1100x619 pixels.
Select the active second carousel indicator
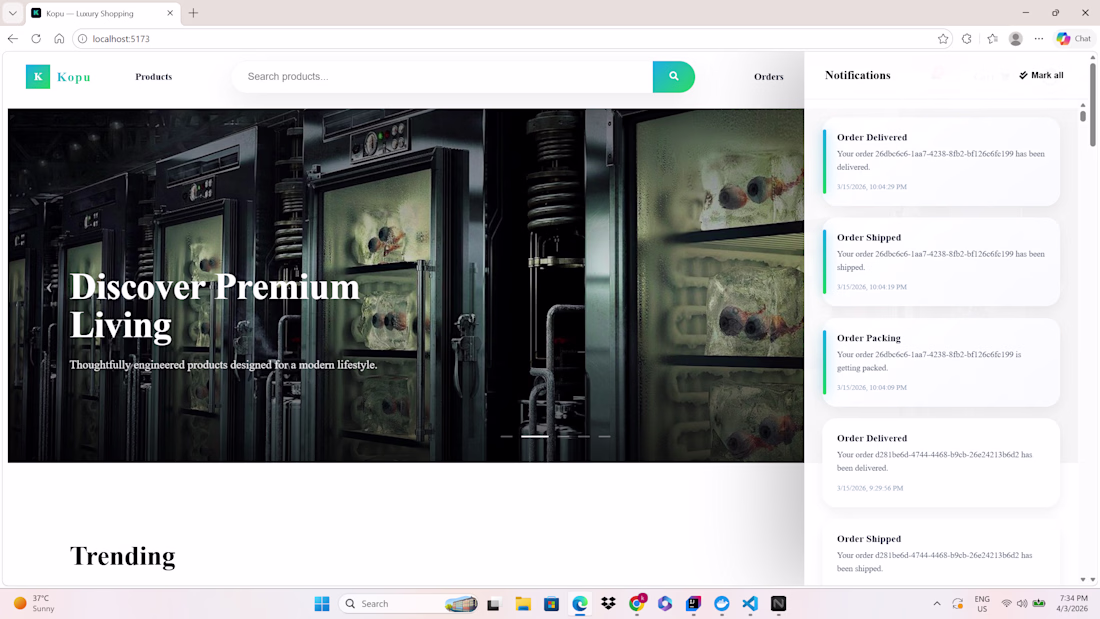tap(535, 437)
